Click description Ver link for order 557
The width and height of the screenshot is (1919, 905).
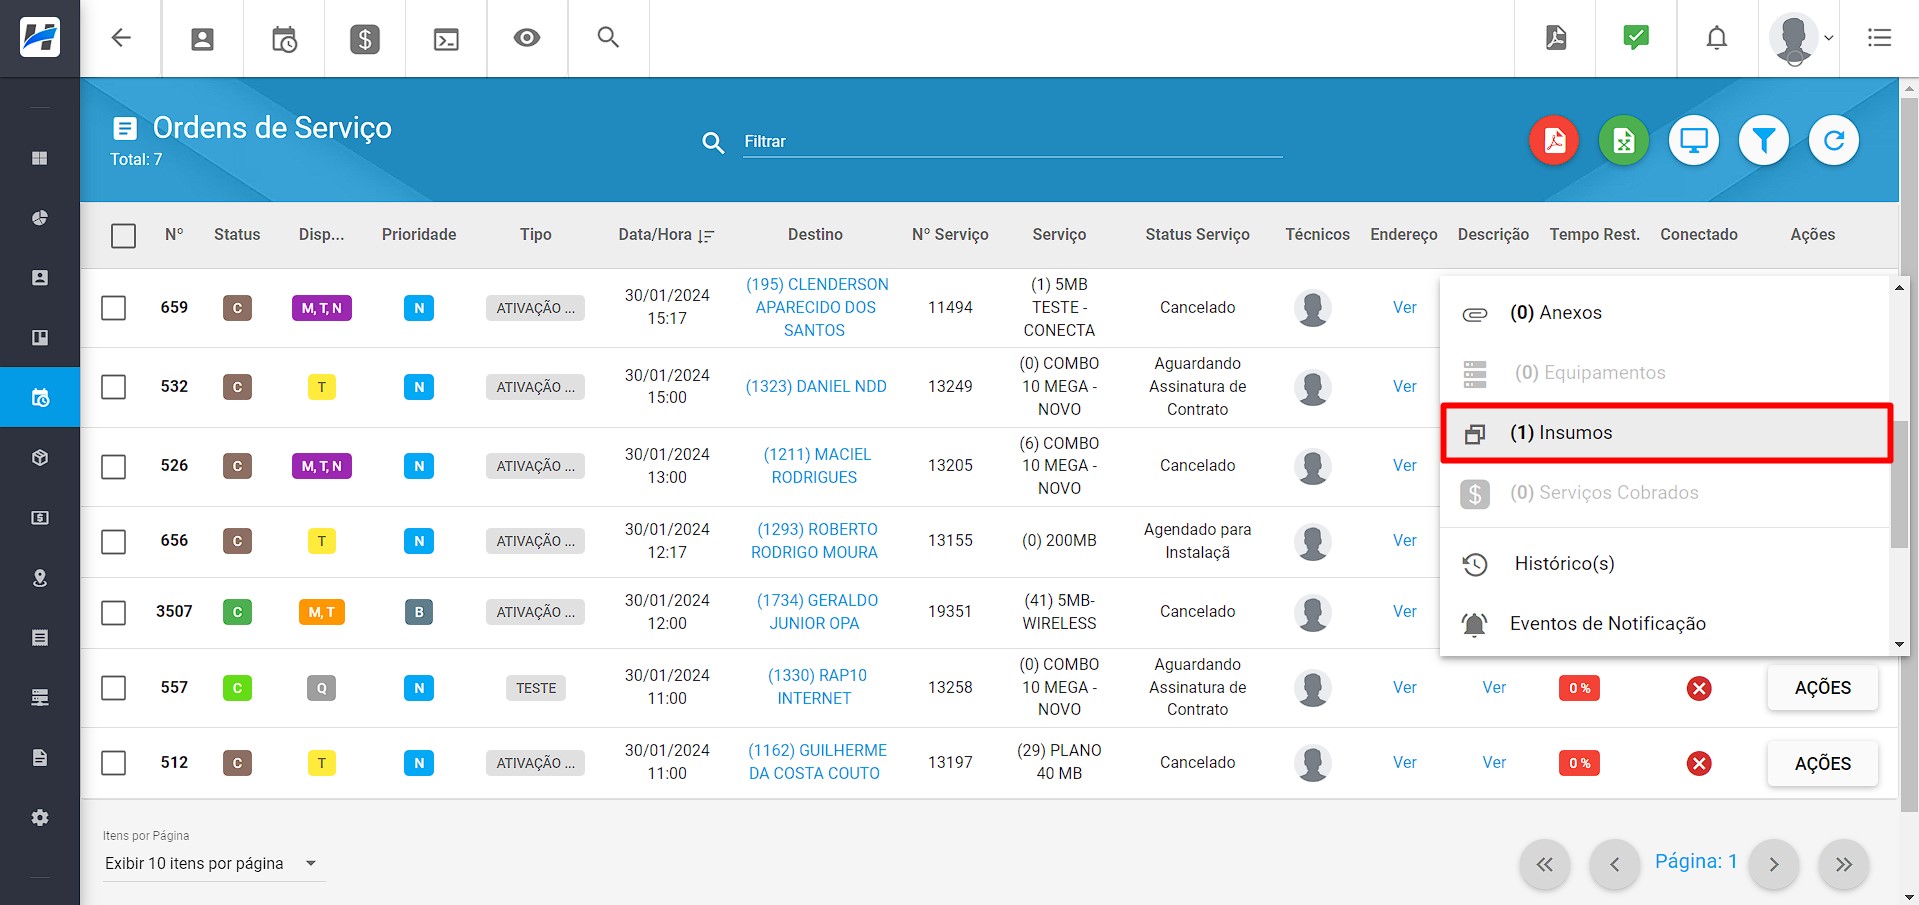tap(1494, 688)
